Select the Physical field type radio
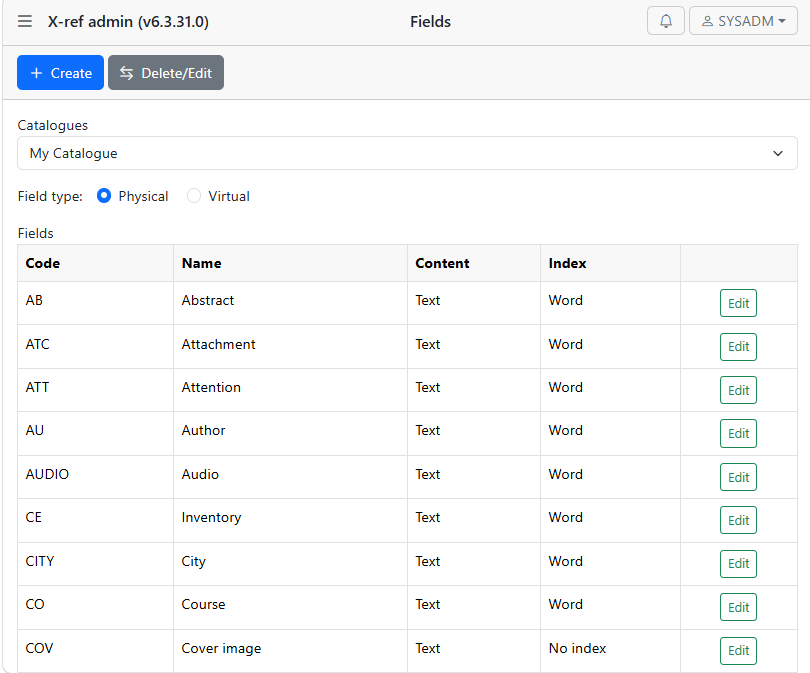This screenshot has width=810, height=673. point(104,196)
